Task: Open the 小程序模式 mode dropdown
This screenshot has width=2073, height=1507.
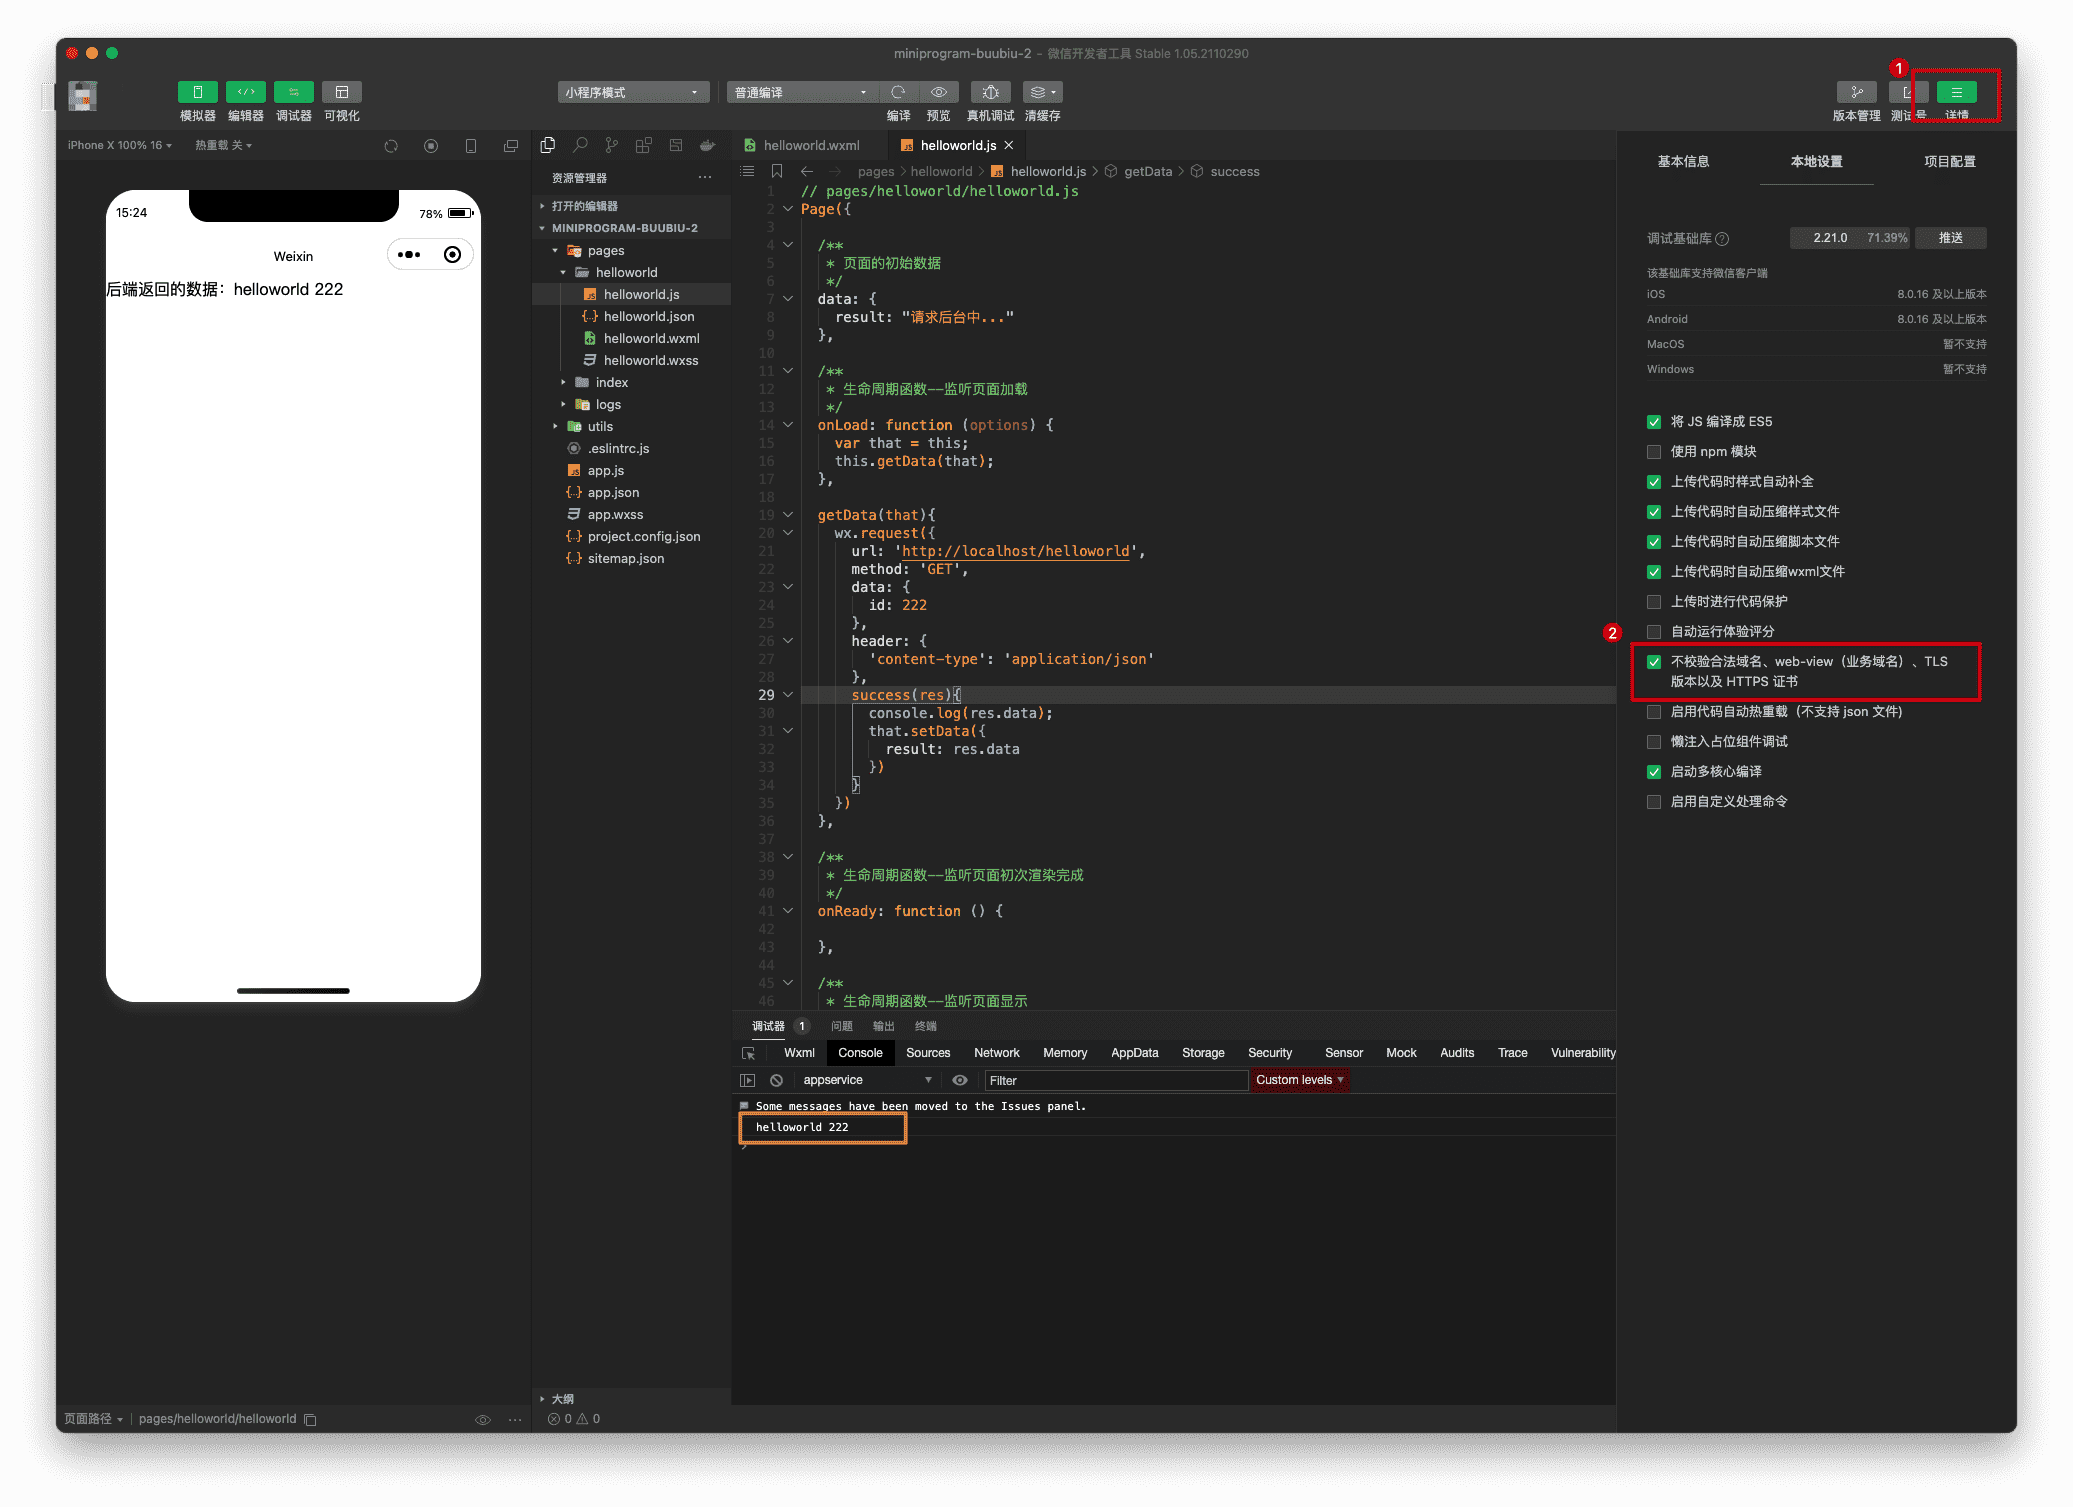Action: pyautogui.click(x=632, y=92)
